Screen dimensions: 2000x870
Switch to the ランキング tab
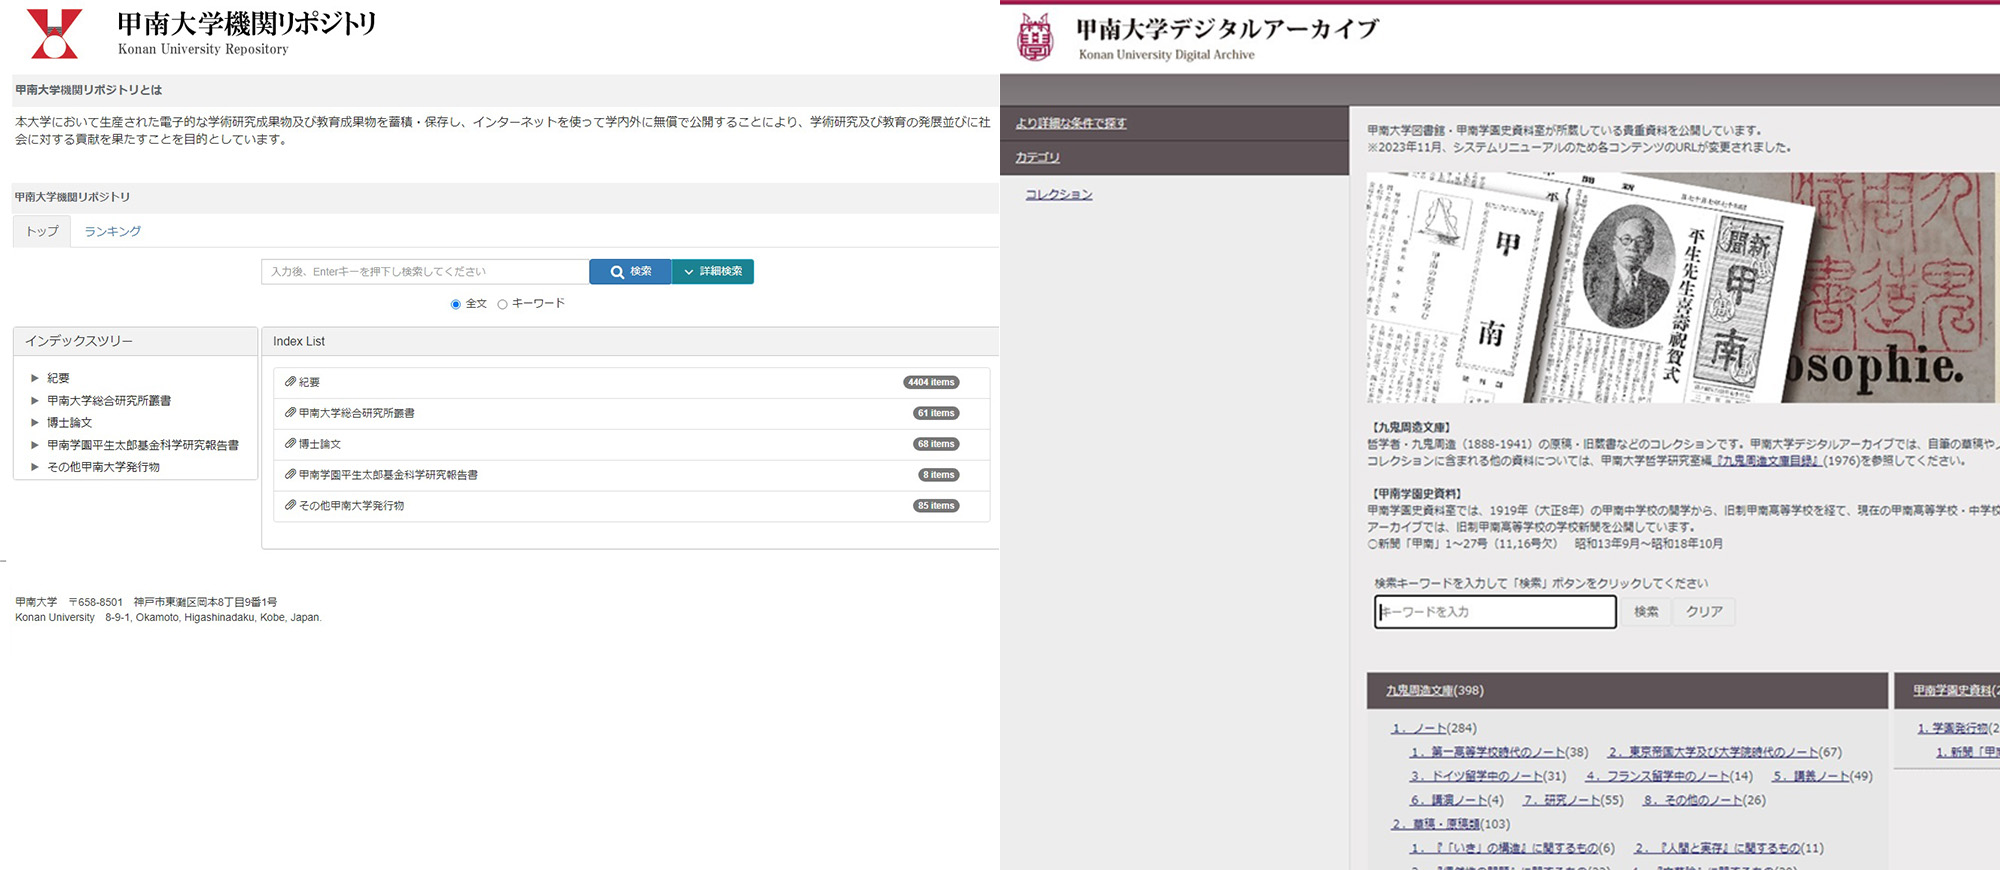[x=112, y=231]
